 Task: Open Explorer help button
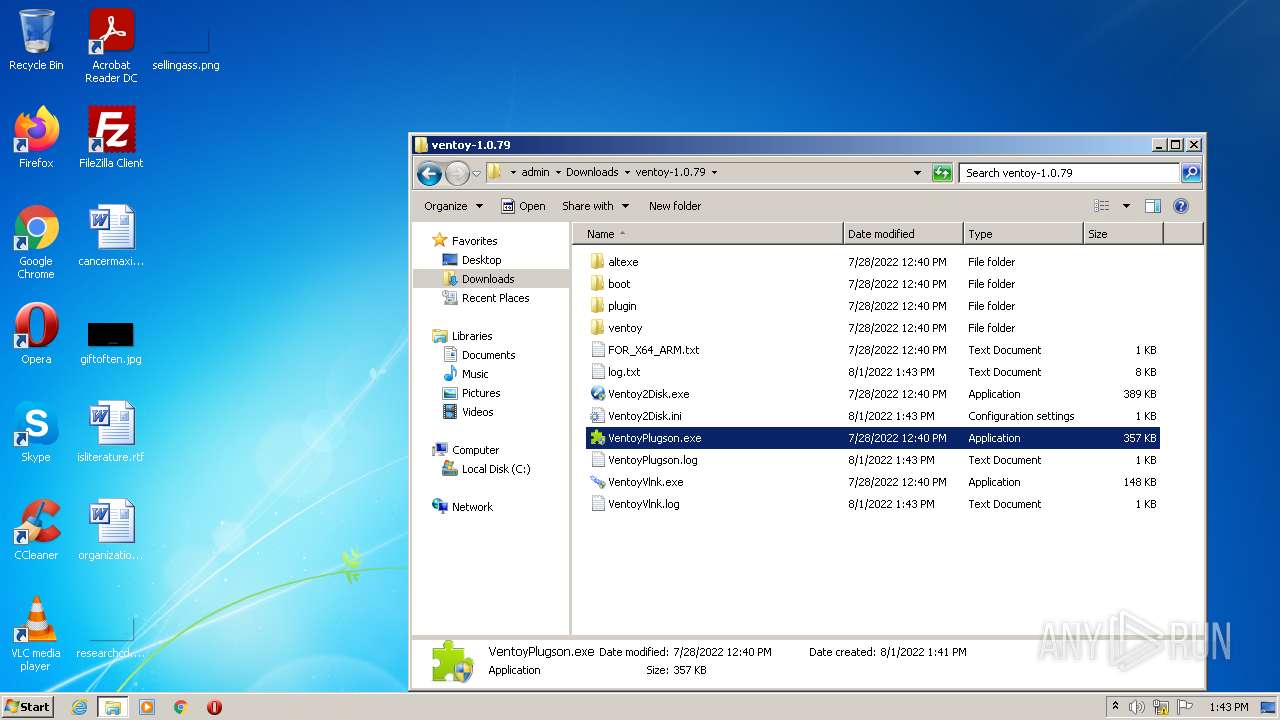[1180, 206]
